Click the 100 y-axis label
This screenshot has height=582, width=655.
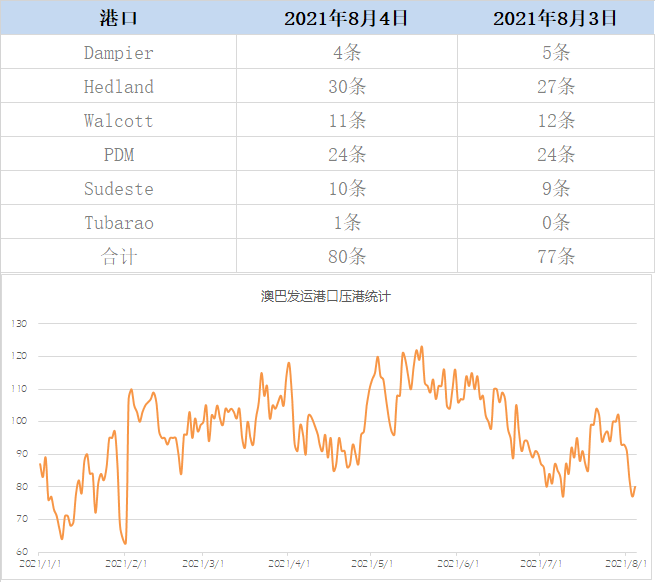tap(19, 421)
